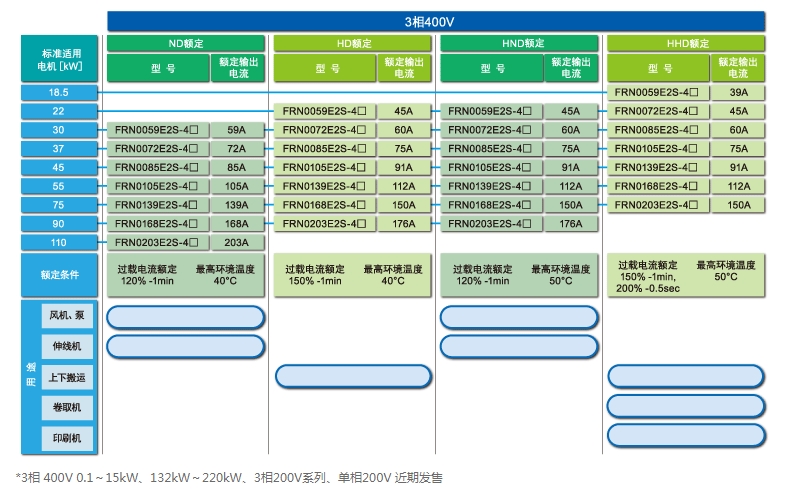Click the 额定条件 row label

coord(60,274)
